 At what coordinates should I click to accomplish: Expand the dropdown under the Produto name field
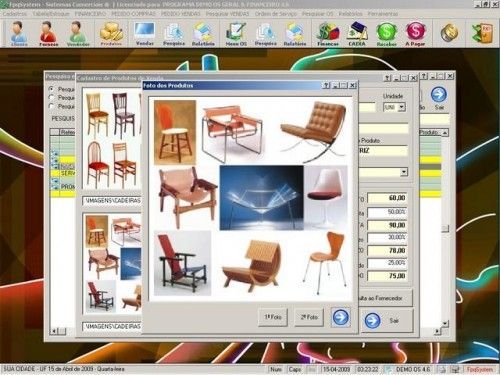tap(404, 172)
